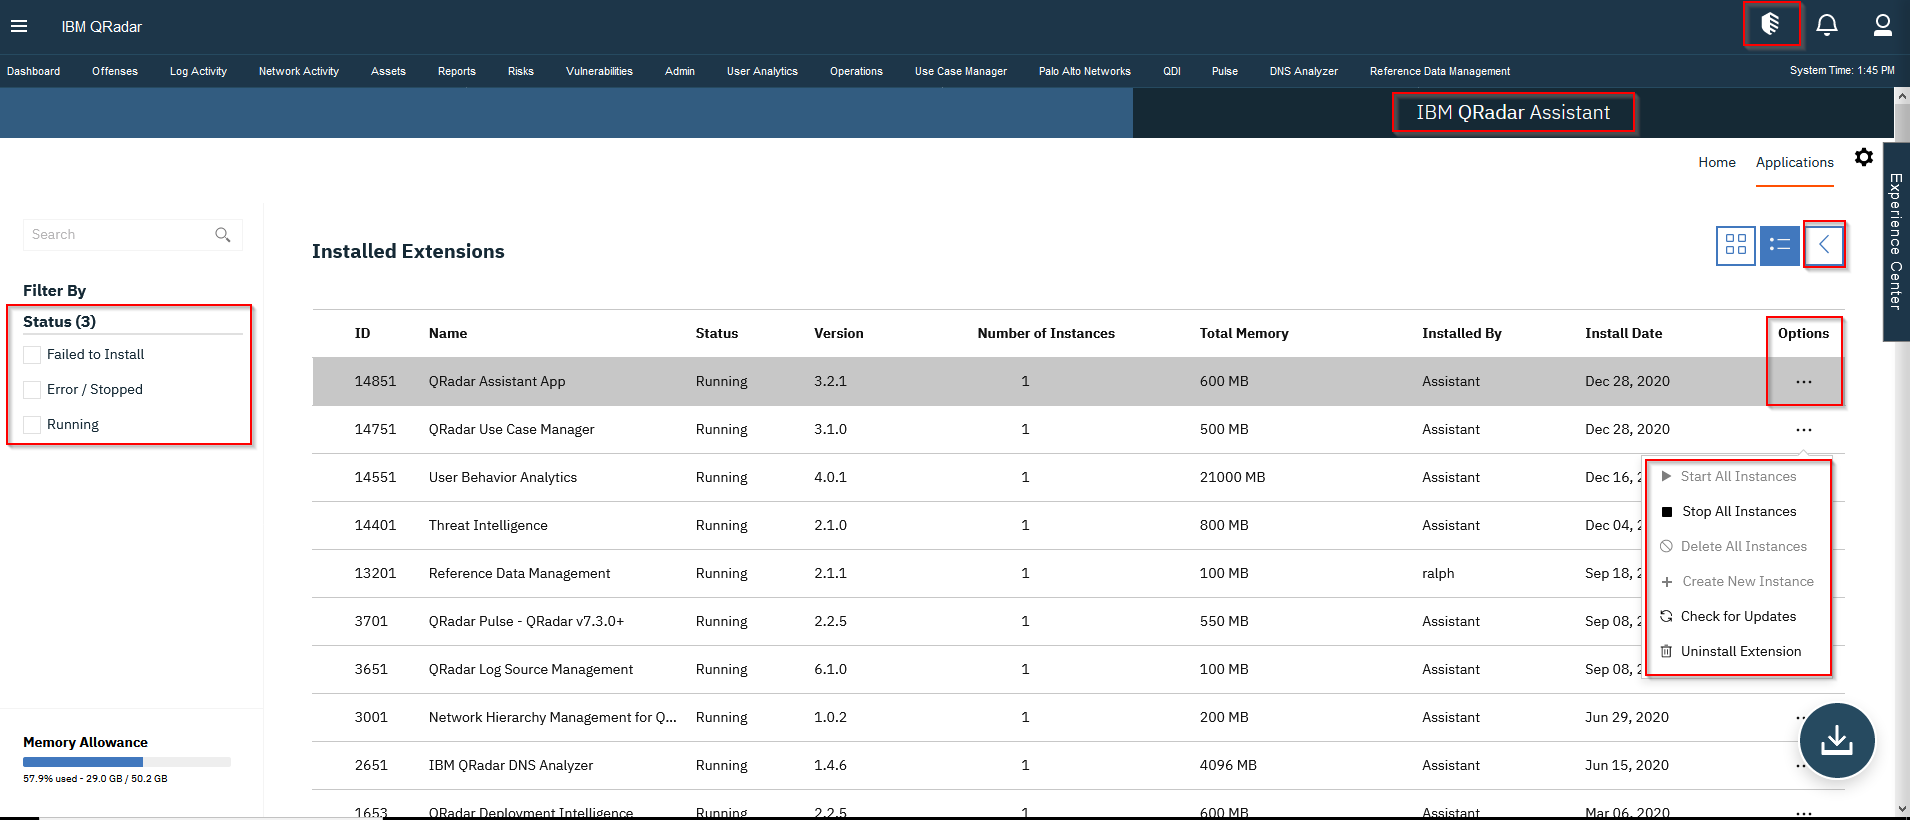Open Pulse tab
Viewport: 1910px width, 820px height.
coord(1225,71)
